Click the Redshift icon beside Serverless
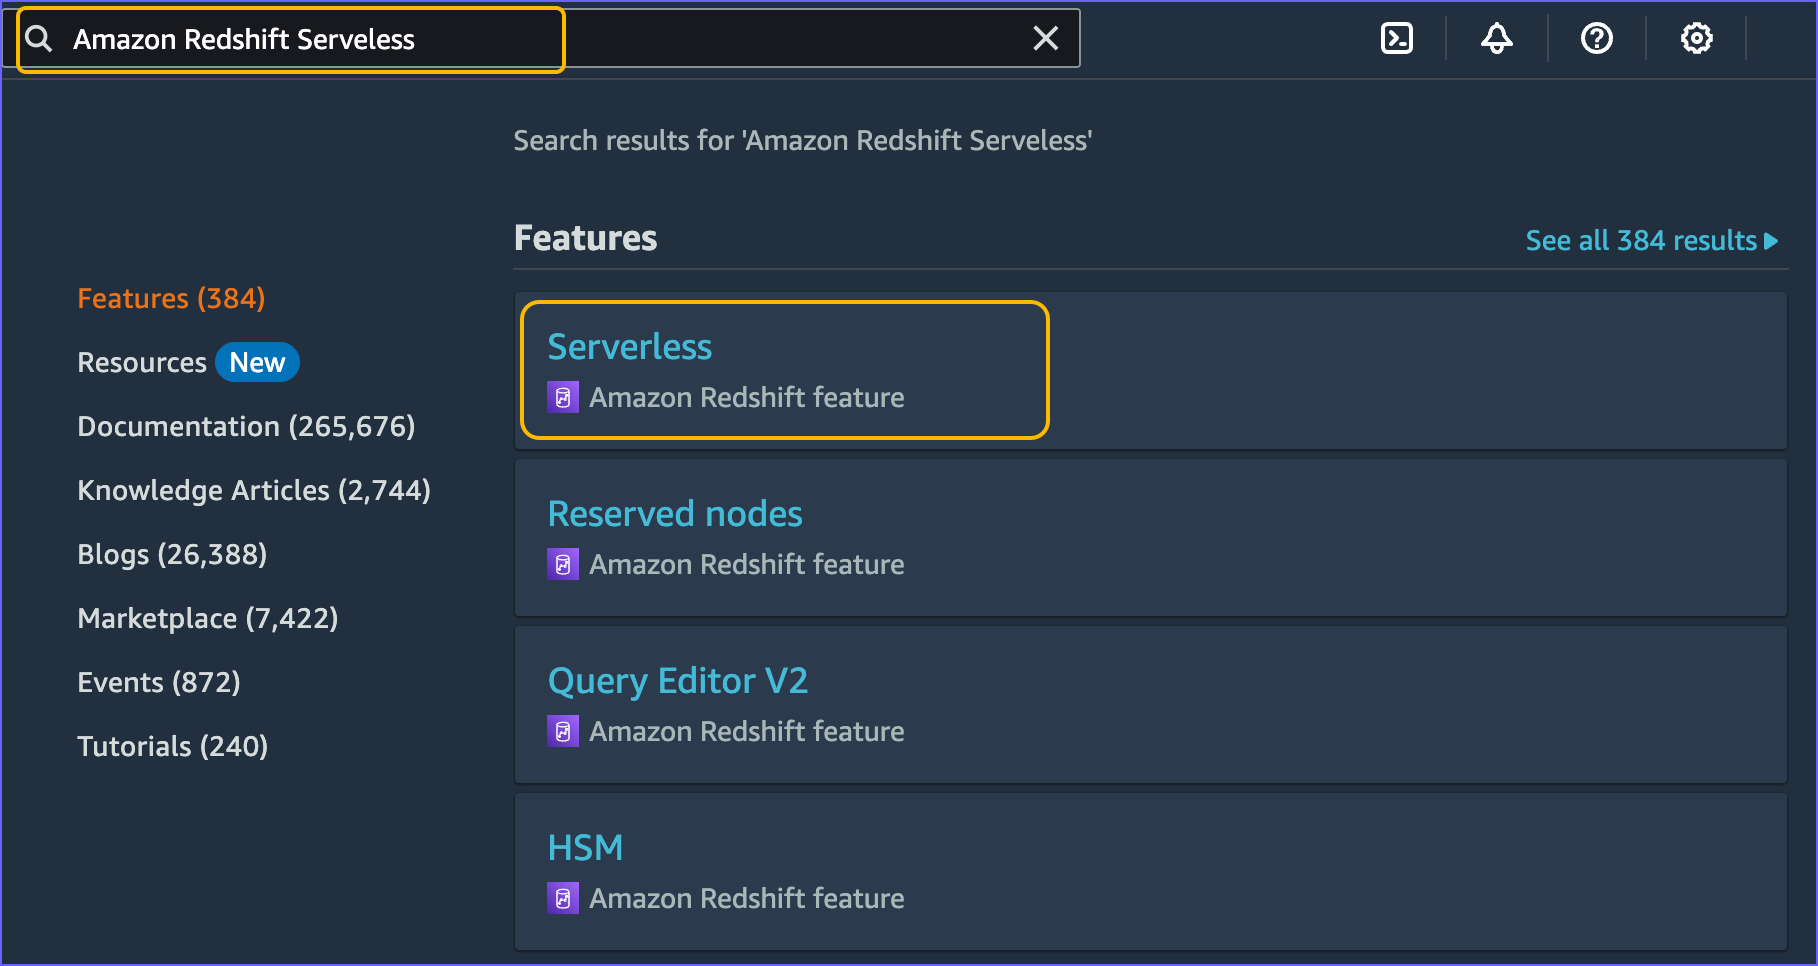This screenshot has height=966, width=1818. point(563,396)
